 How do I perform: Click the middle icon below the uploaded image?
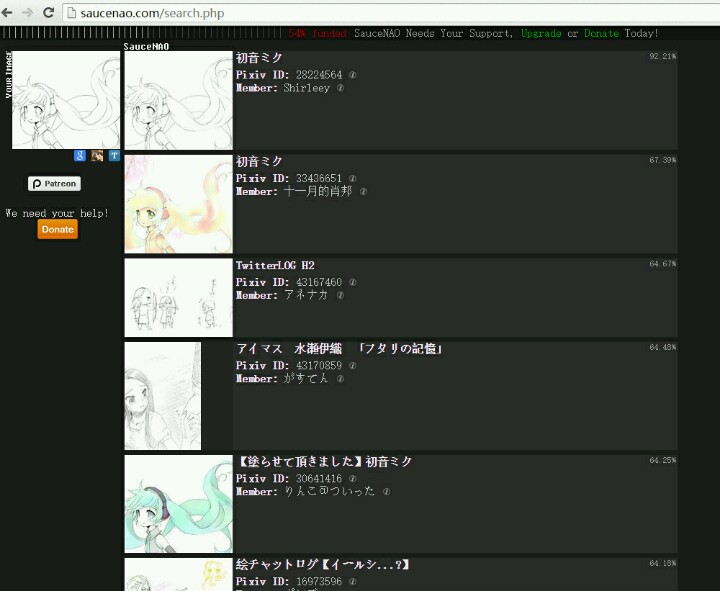(x=97, y=156)
